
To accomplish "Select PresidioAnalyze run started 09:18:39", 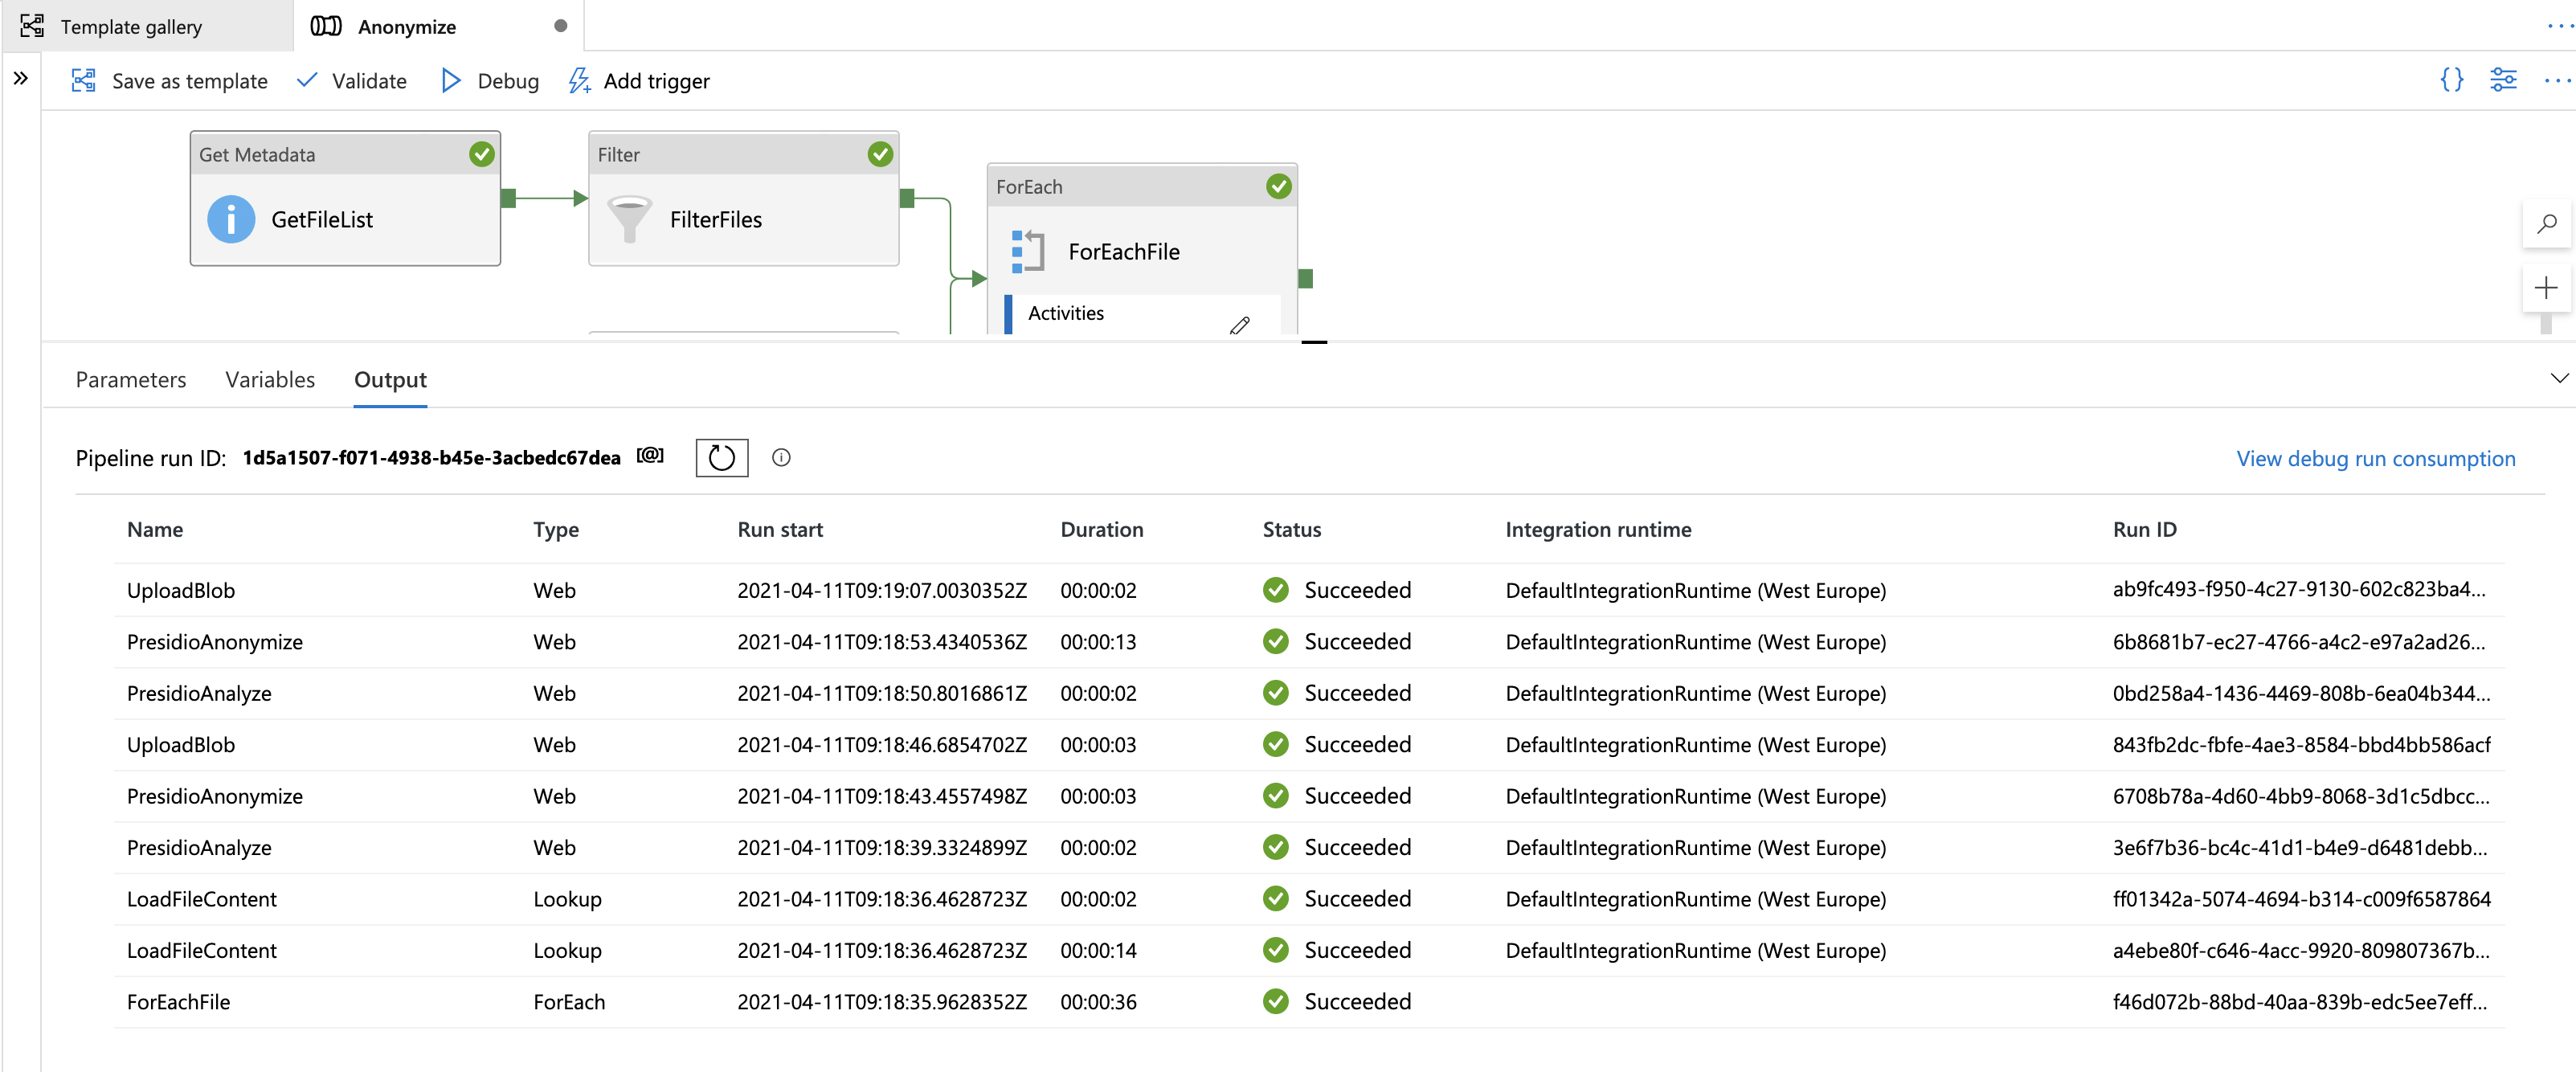I will coord(1309,847).
